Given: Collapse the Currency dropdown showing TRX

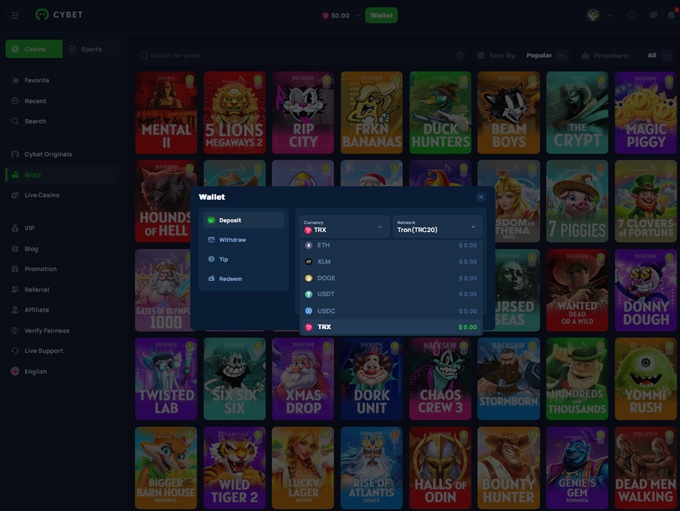Looking at the screenshot, I should tap(345, 227).
